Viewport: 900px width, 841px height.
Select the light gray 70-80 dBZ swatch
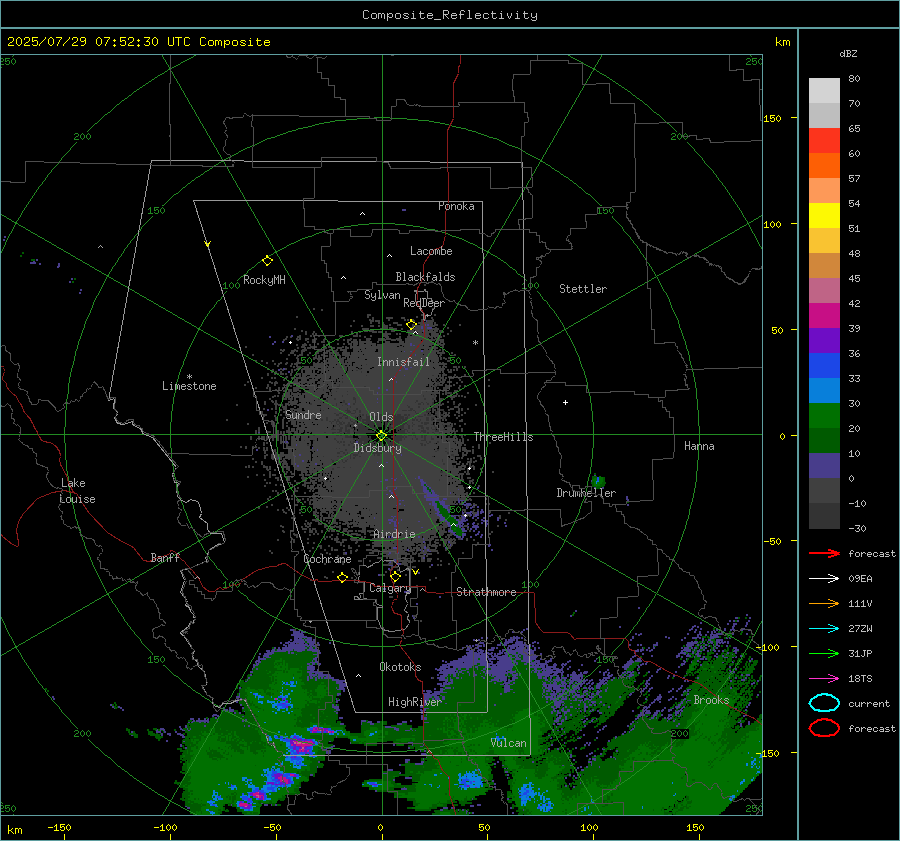pos(824,91)
